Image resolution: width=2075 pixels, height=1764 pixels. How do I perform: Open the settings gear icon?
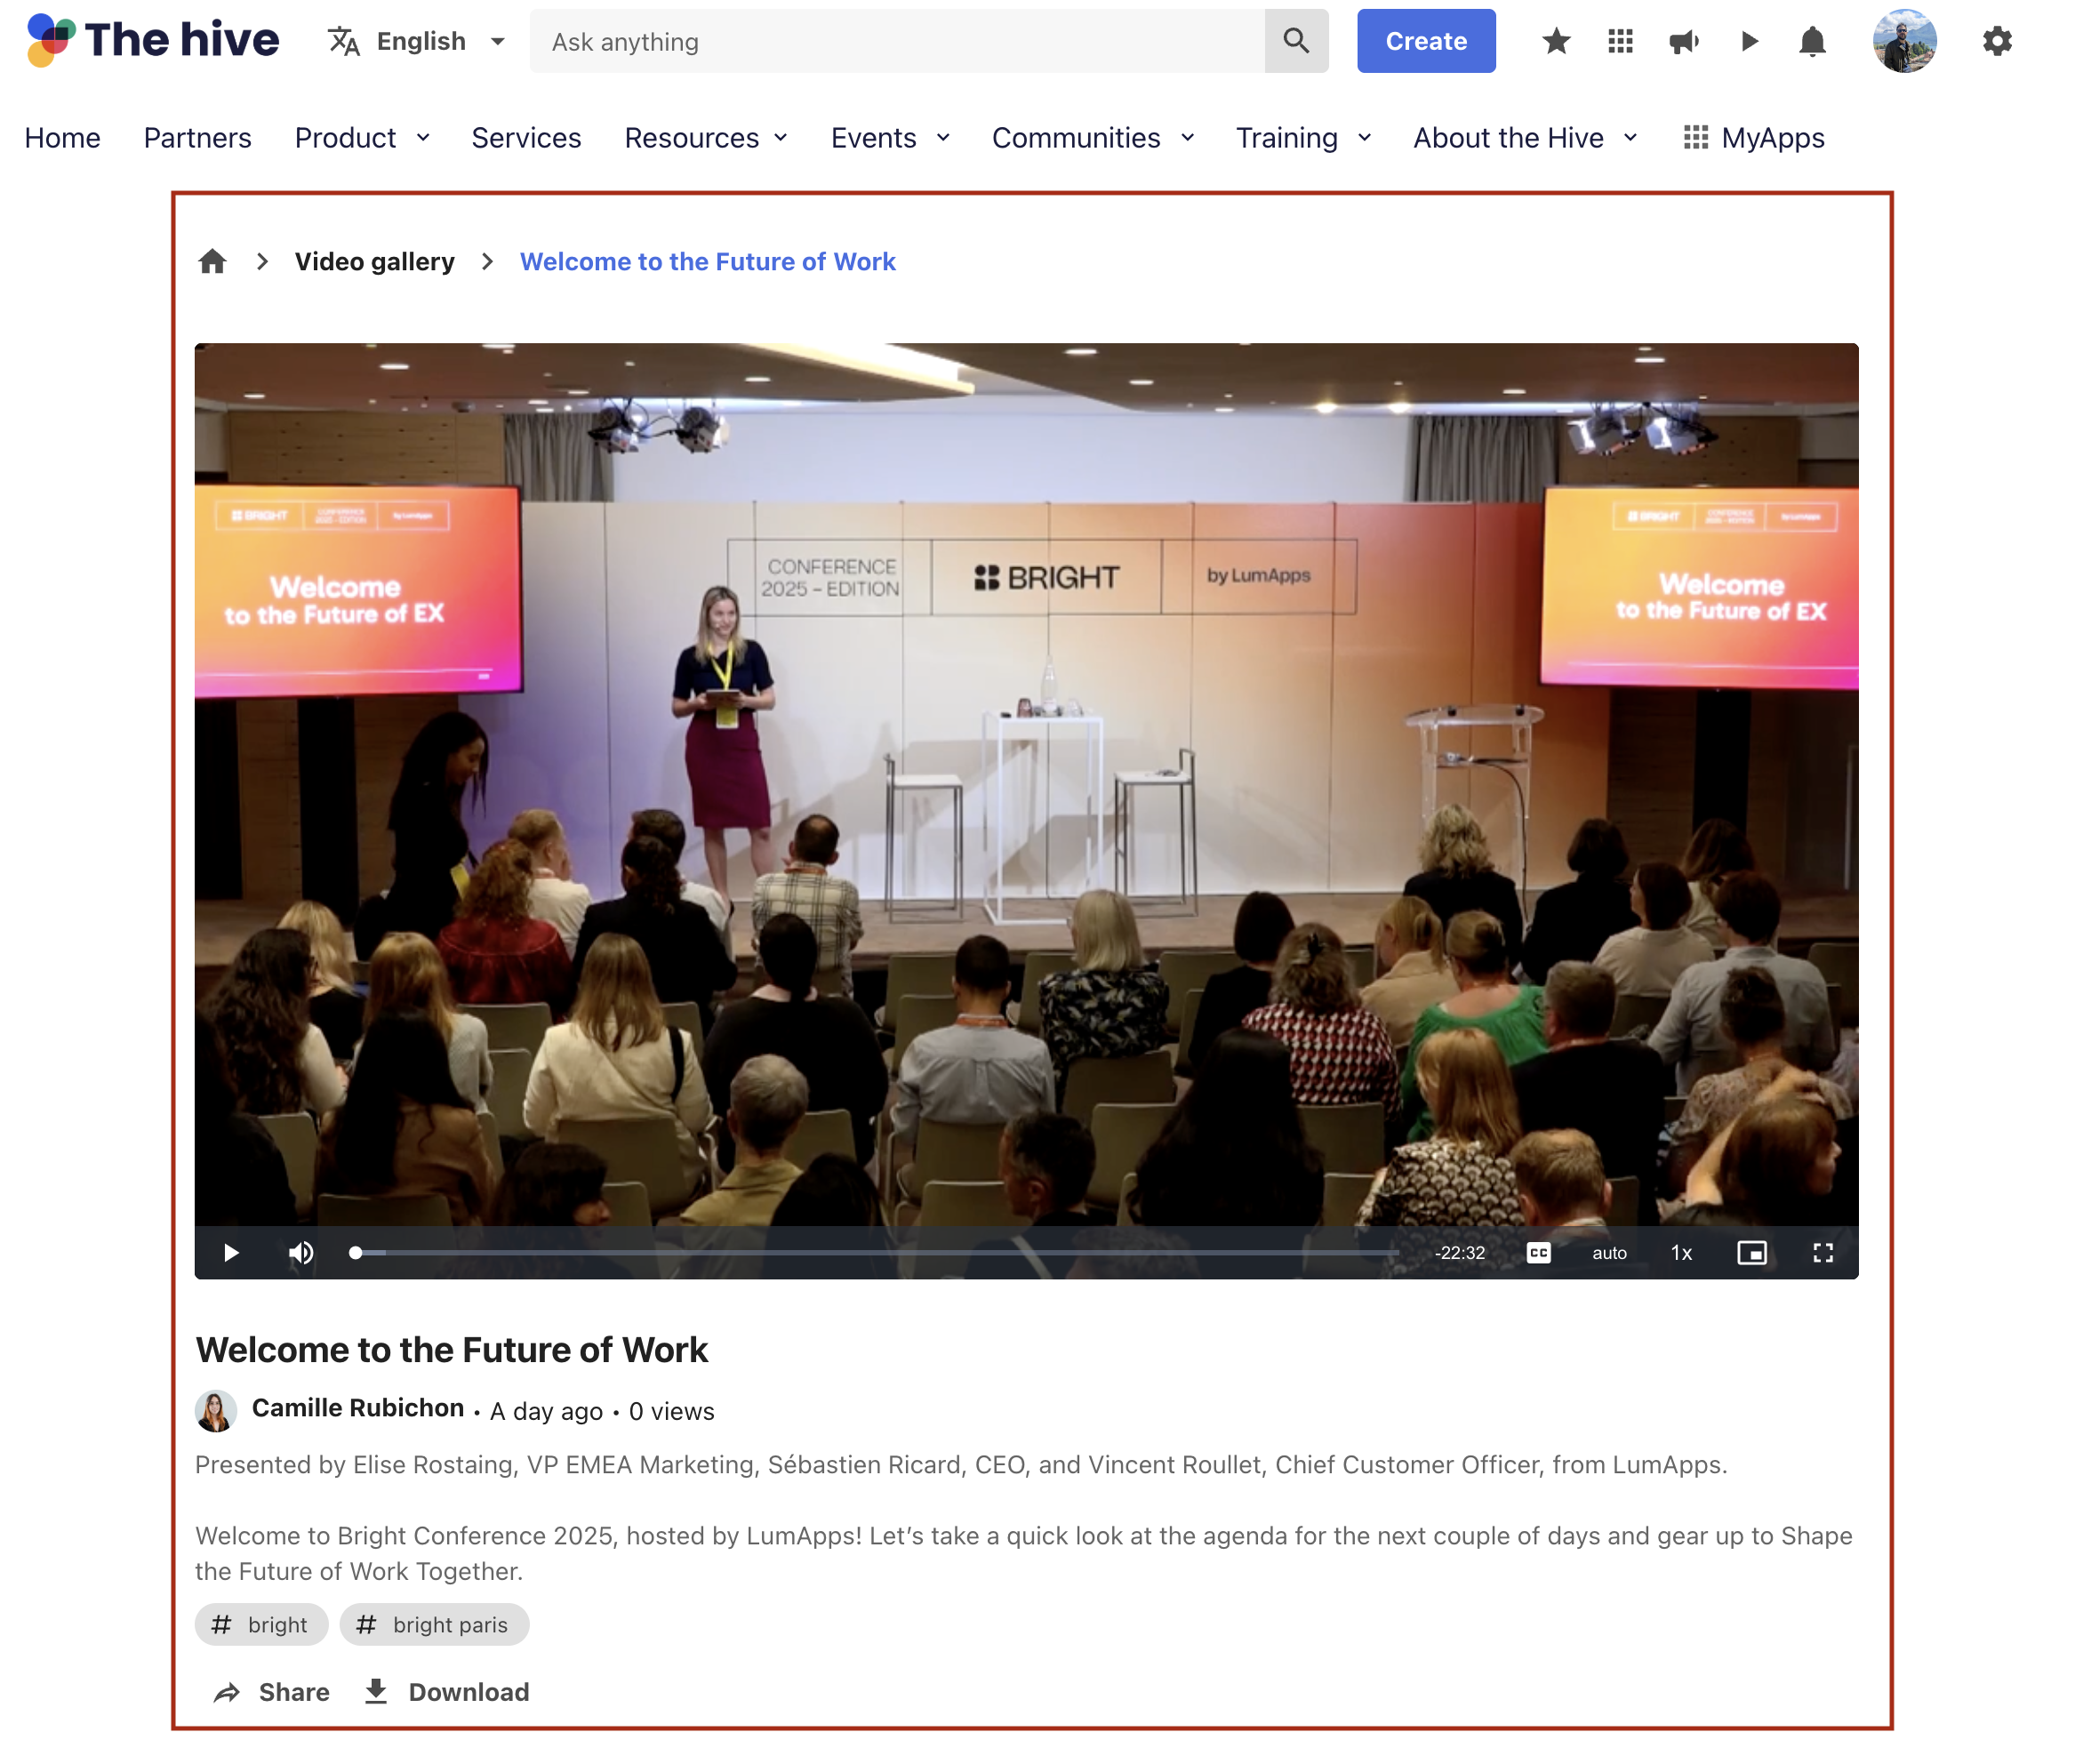click(x=1997, y=41)
